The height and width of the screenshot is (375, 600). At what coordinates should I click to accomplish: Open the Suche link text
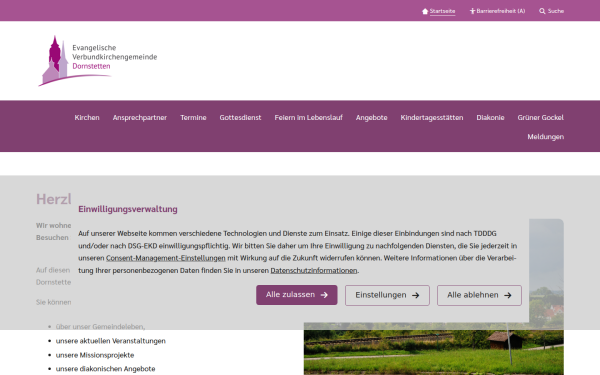click(556, 11)
